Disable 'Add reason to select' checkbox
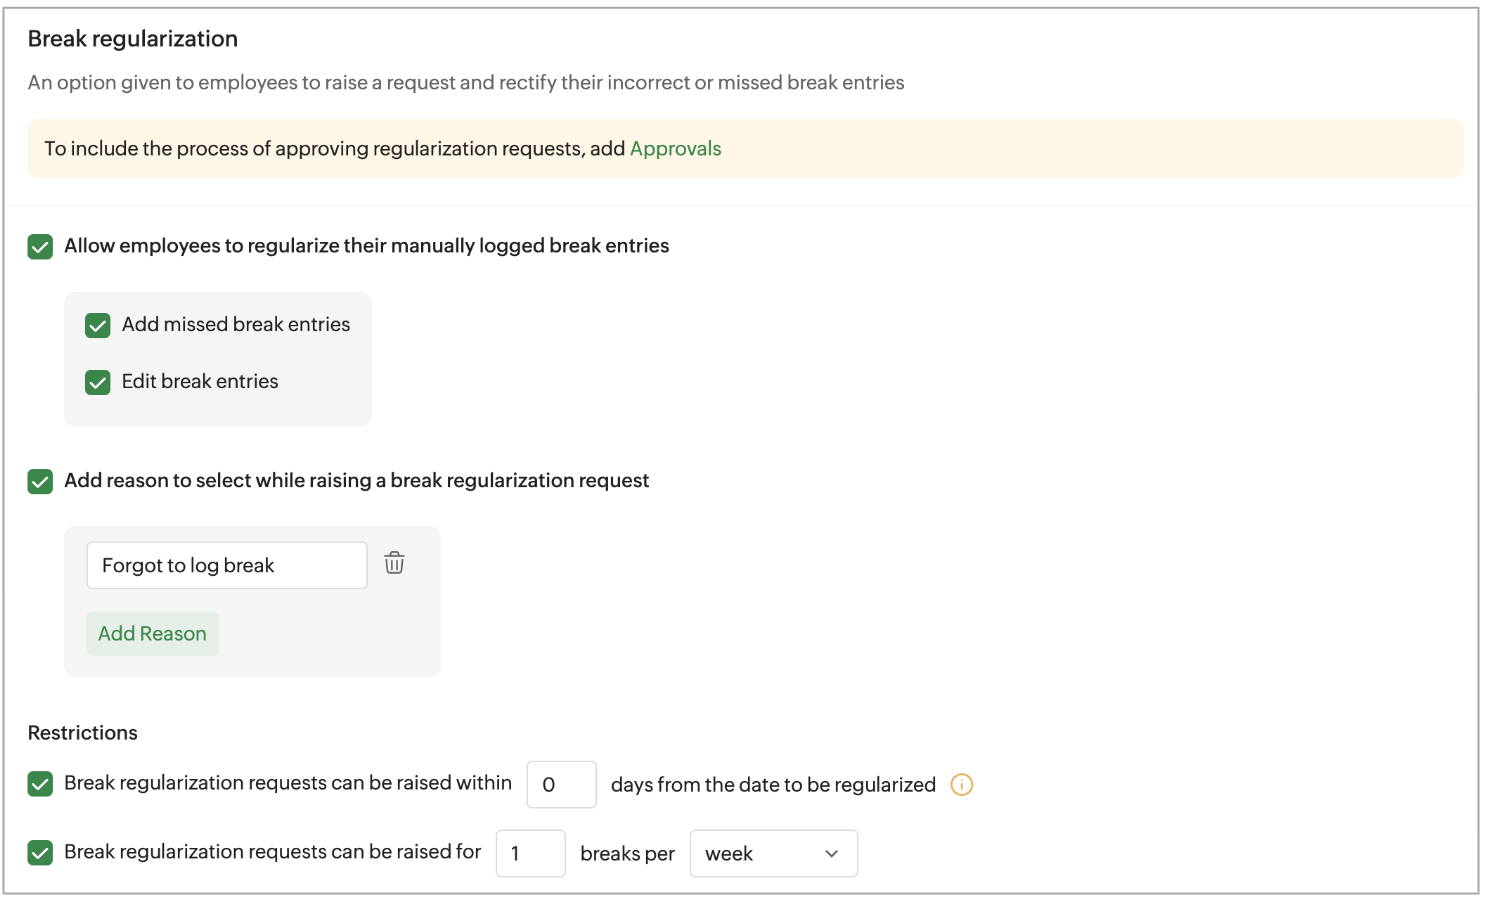 point(40,482)
